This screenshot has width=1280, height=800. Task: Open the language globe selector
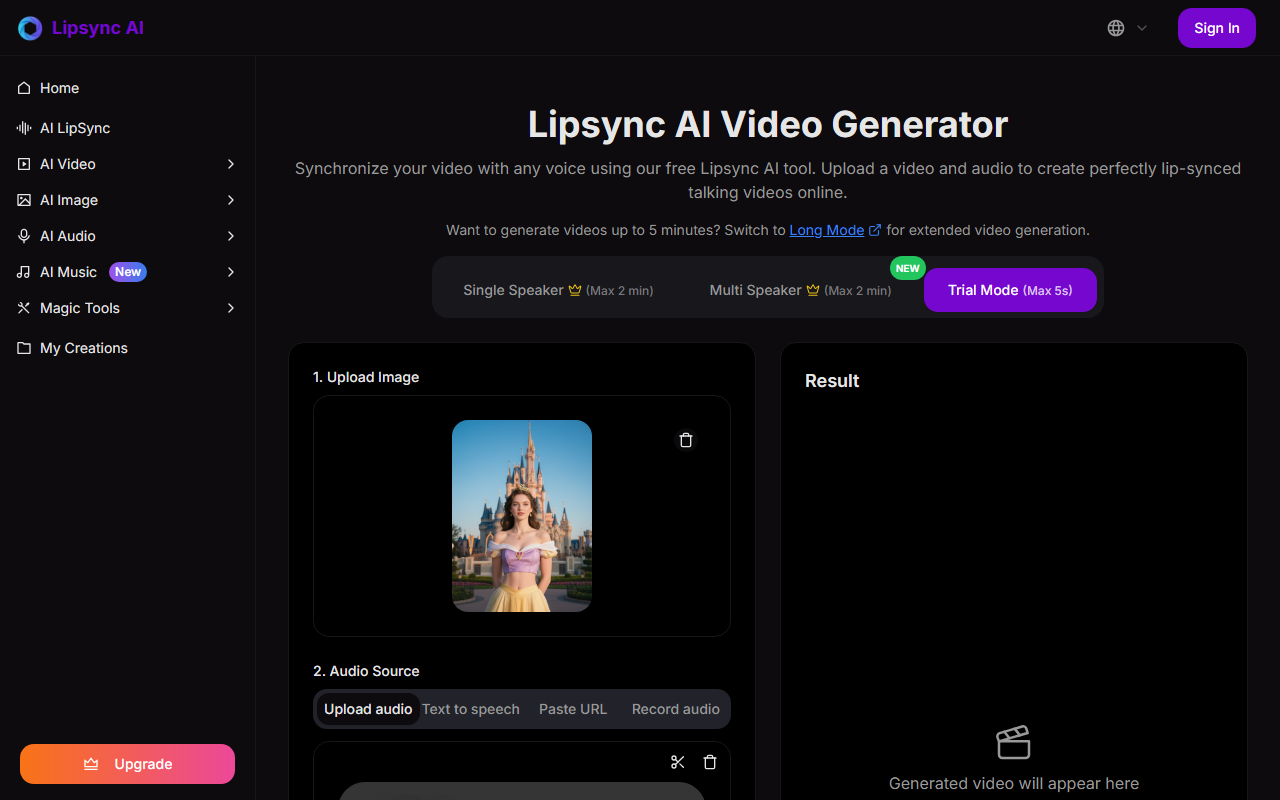pos(1116,28)
